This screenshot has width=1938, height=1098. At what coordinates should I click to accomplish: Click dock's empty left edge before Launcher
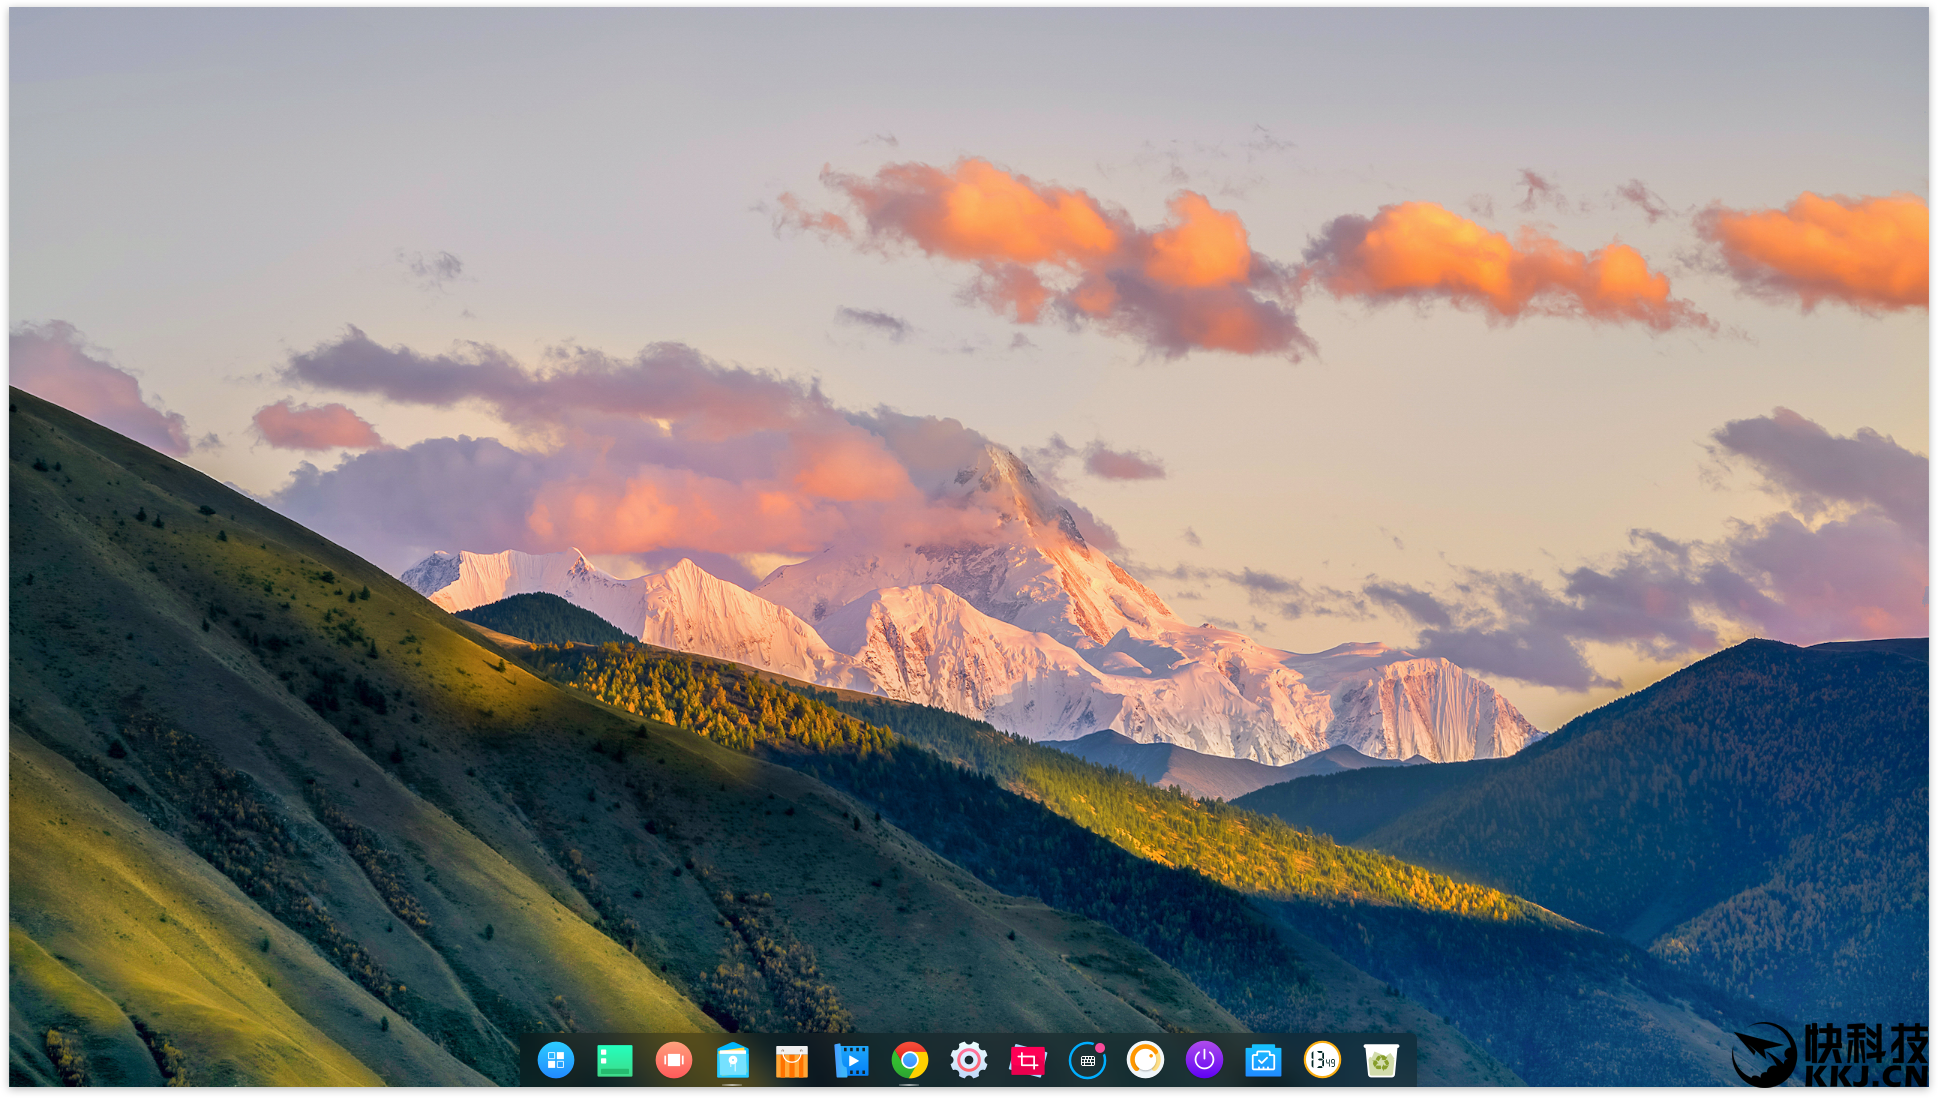[x=526, y=1060]
